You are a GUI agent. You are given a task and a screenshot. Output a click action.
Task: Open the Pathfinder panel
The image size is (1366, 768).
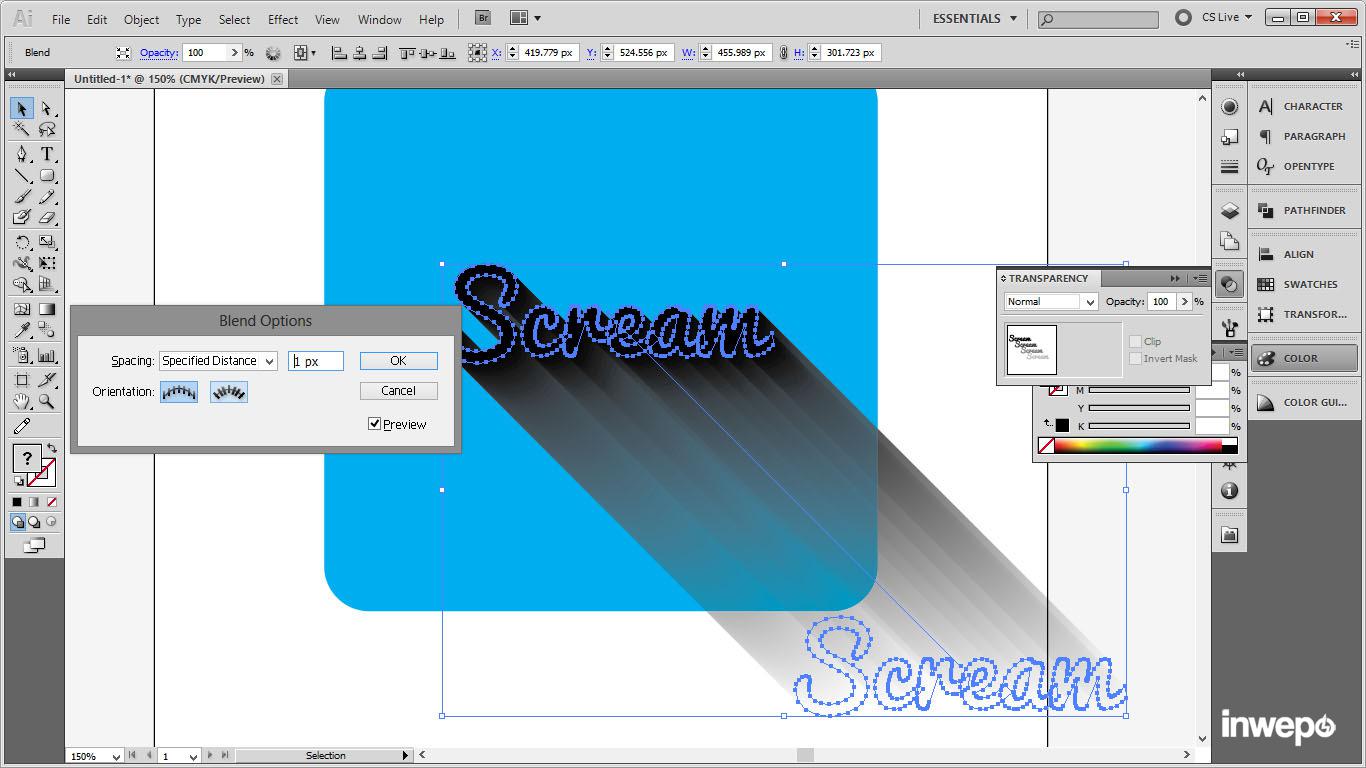pyautogui.click(x=1303, y=211)
